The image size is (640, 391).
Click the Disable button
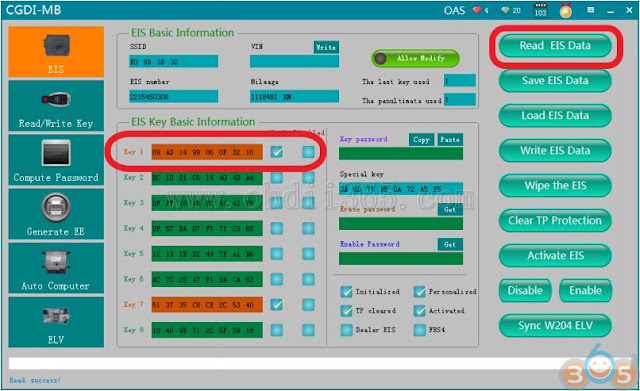pos(525,291)
